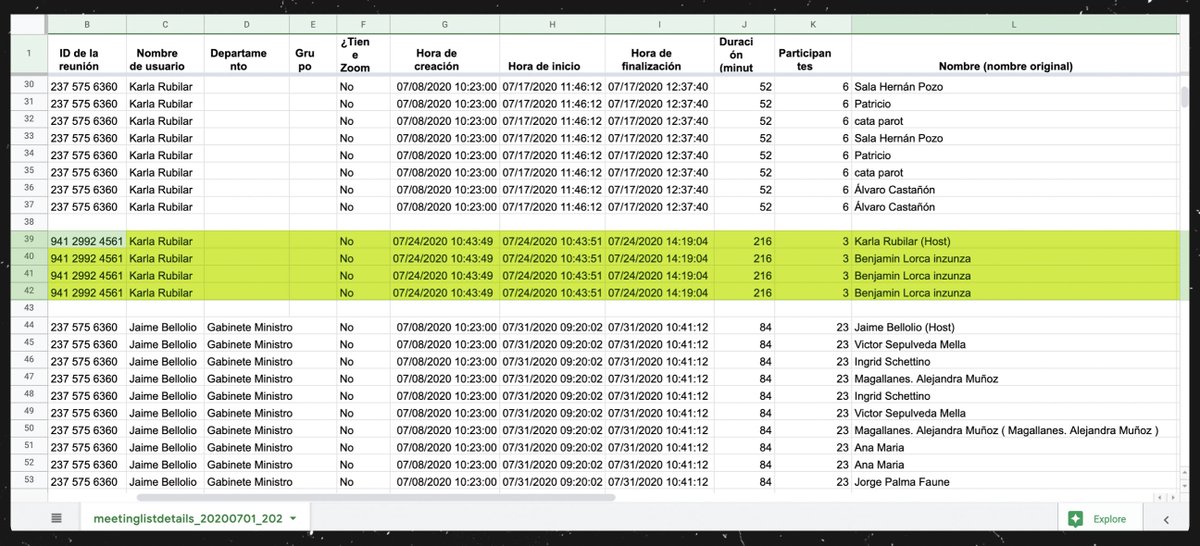The image size is (1200, 546).
Task: Click the 'Participantes' header cell
Action: 813,54
